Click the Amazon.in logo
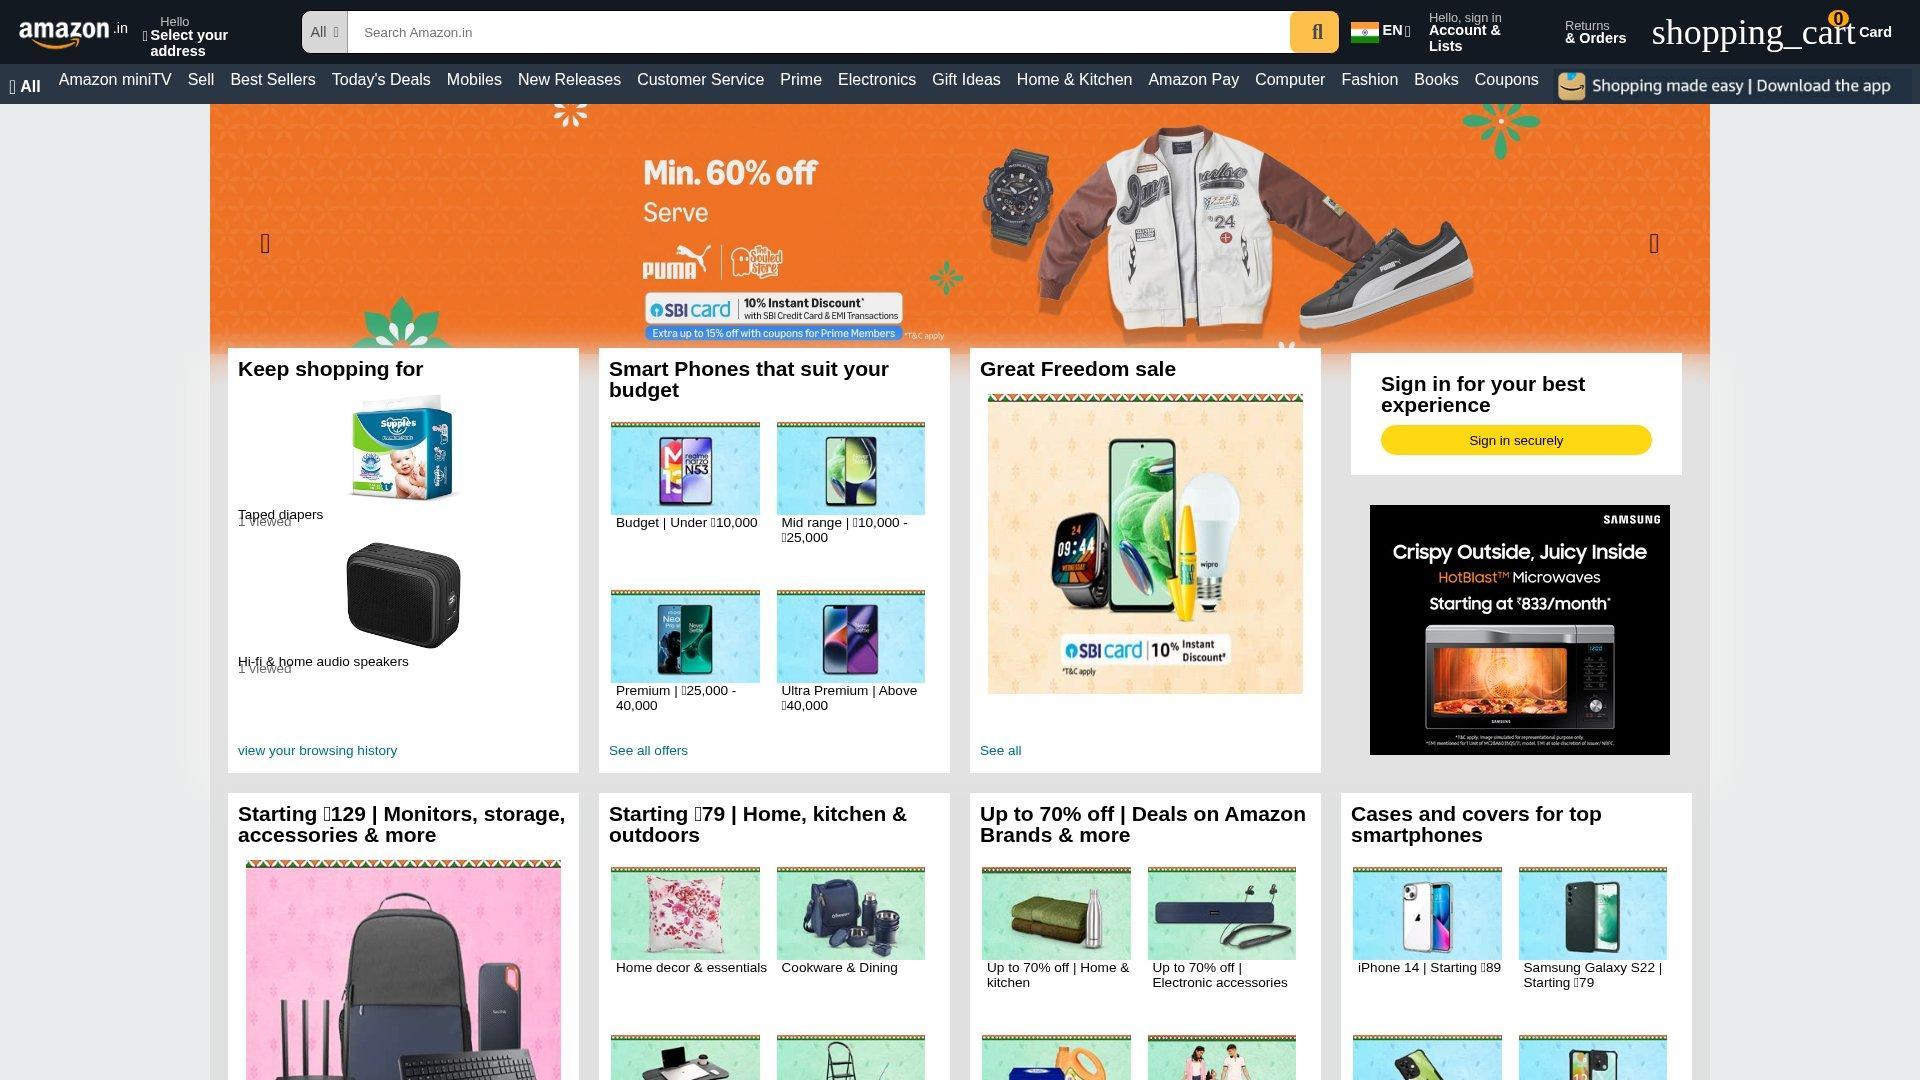The image size is (1920, 1080). (x=73, y=33)
